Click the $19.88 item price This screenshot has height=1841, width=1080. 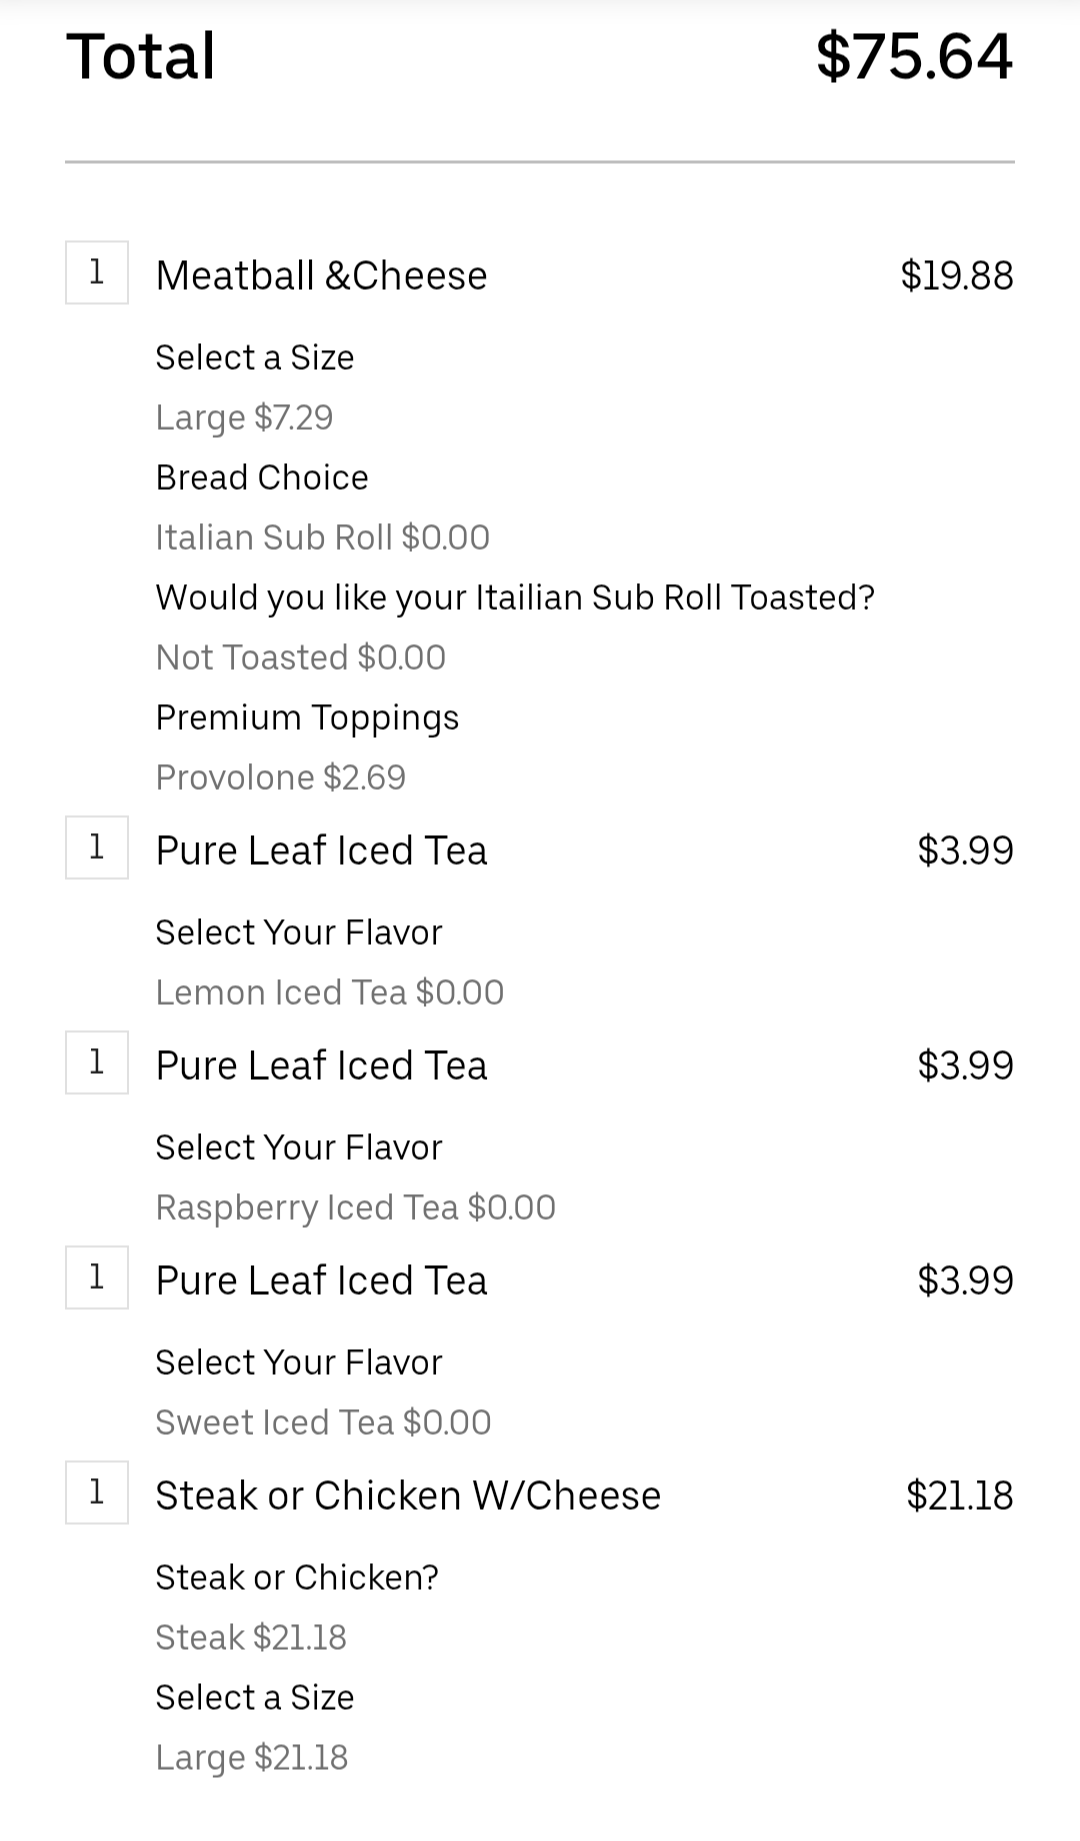956,275
